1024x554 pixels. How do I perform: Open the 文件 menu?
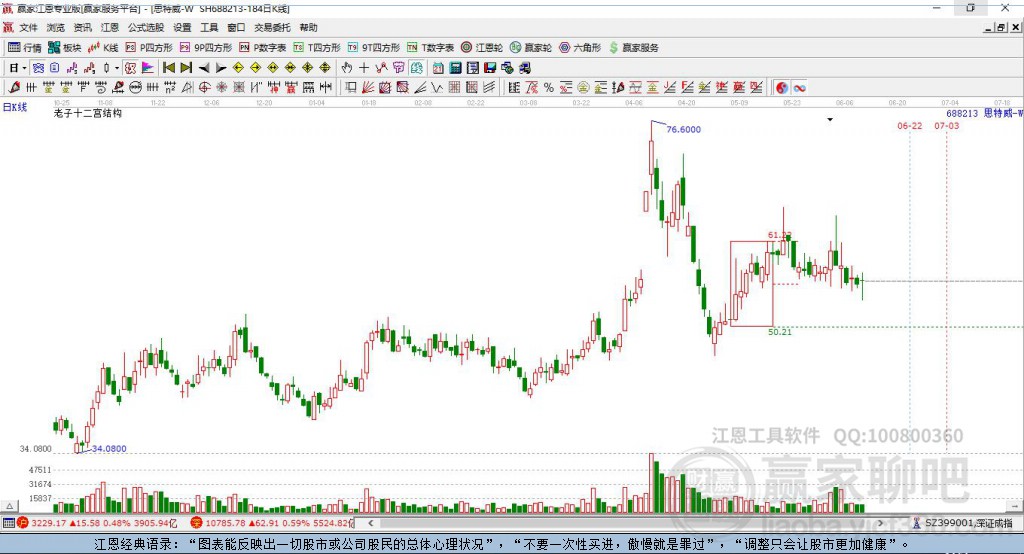(x=28, y=27)
